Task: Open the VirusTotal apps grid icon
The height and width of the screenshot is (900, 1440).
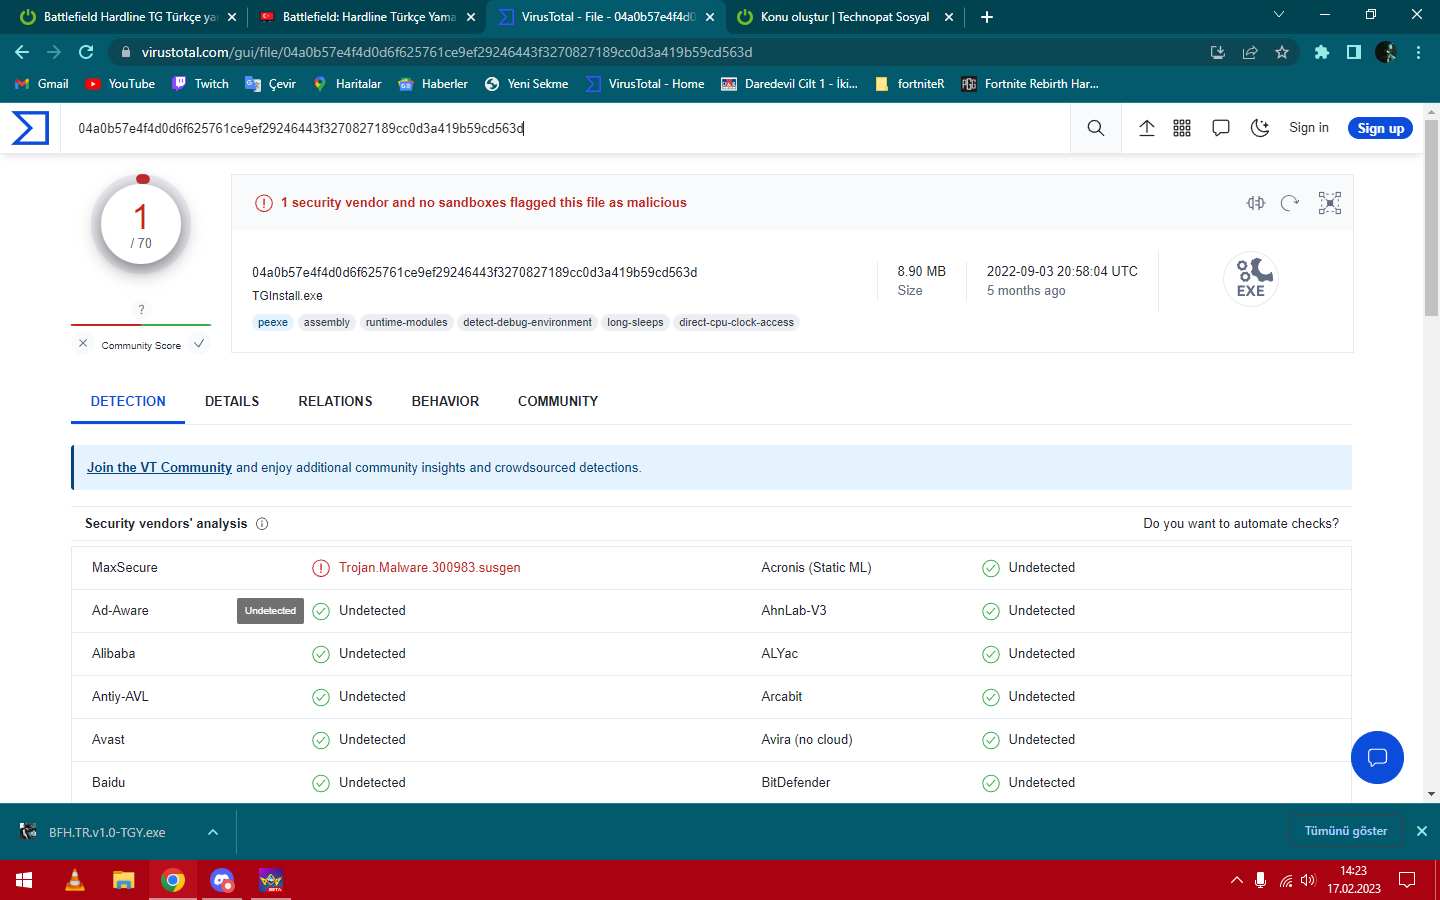Action: click(x=1182, y=128)
